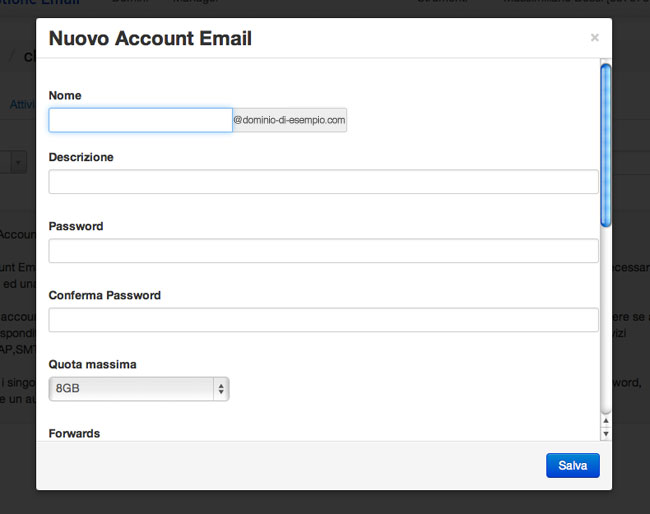
Task: Open the Quota massima dropdown showing 8GB
Action: (x=139, y=389)
